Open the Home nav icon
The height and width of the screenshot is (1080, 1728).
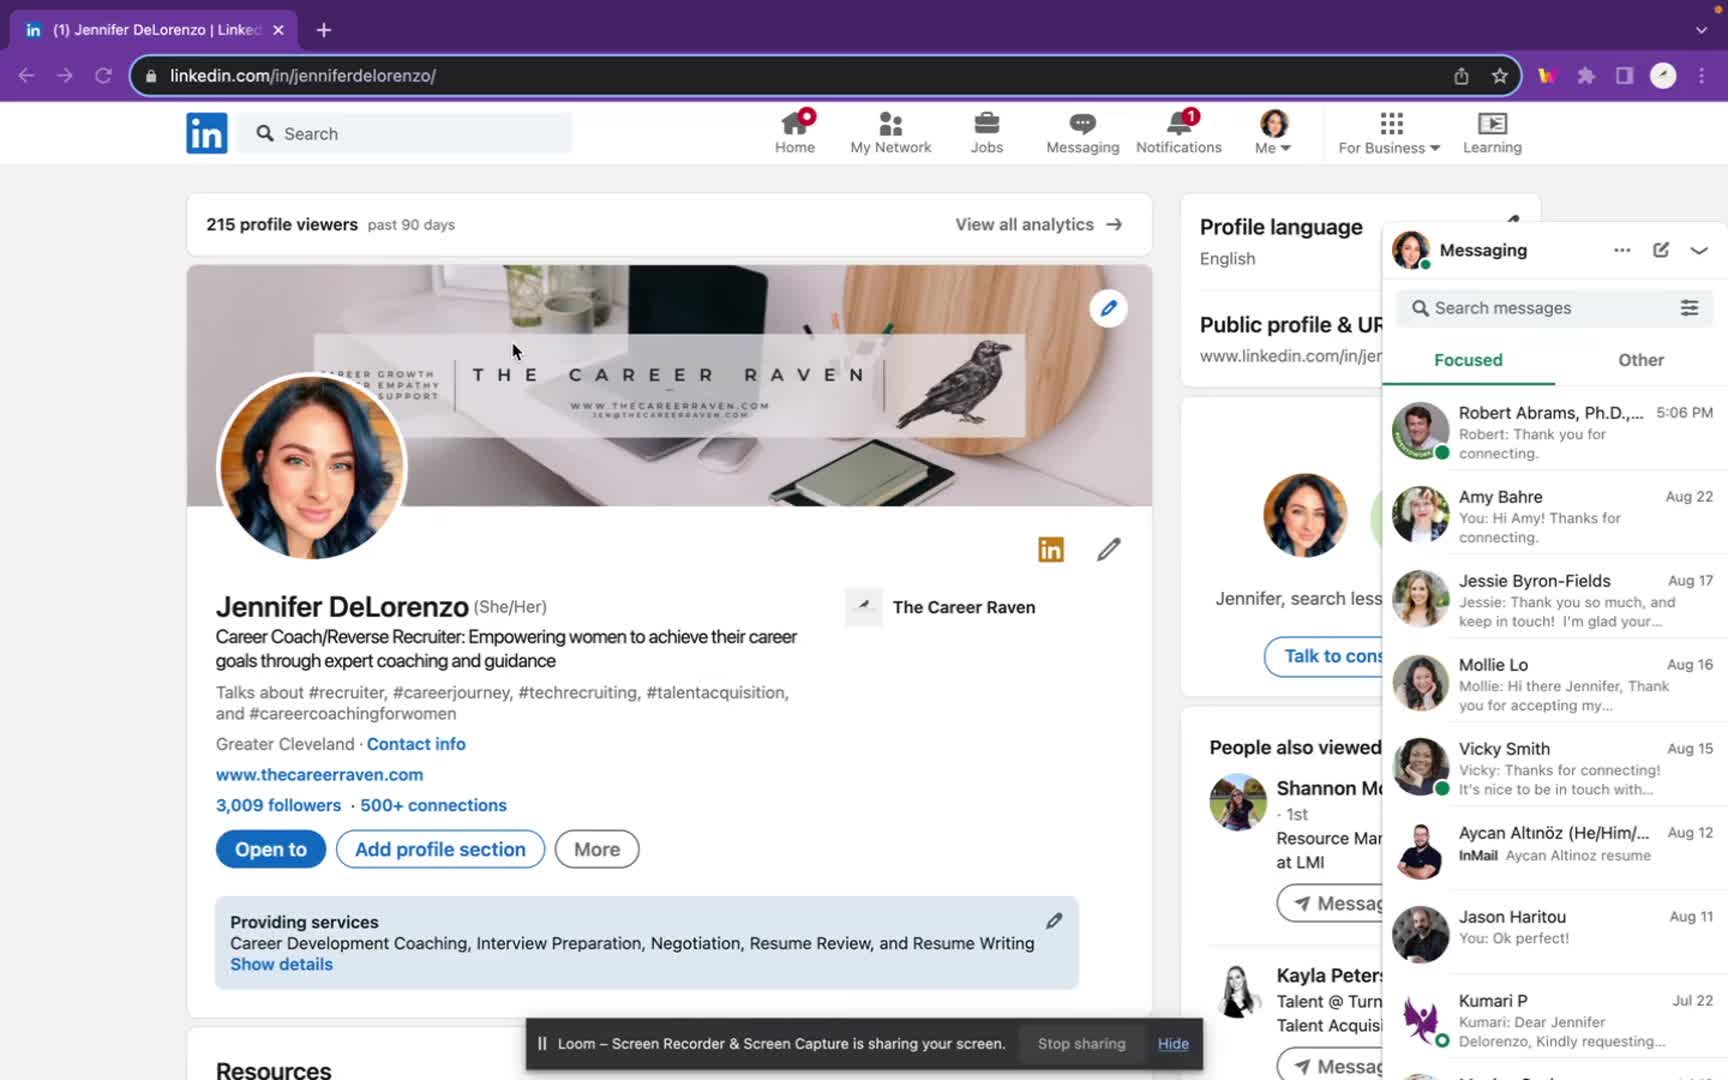[795, 133]
